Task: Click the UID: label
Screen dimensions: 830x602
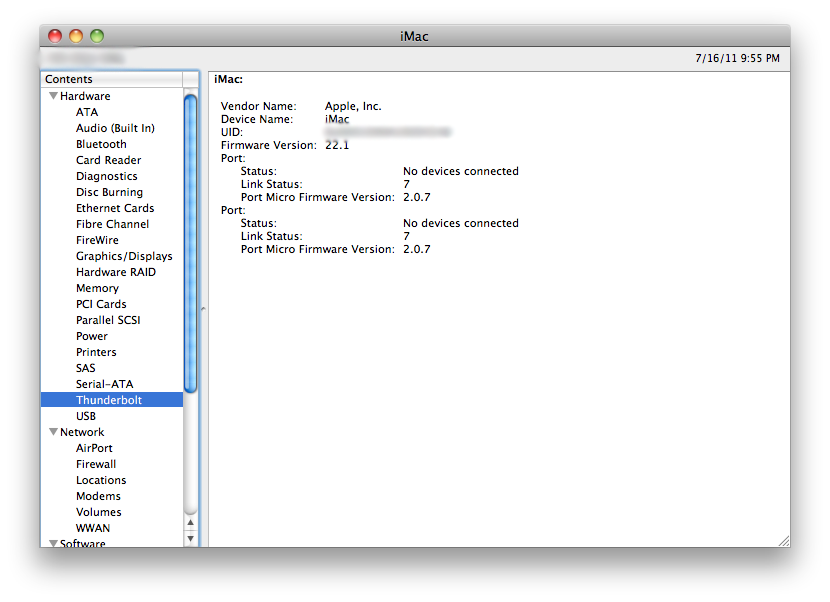Action: pos(232,132)
